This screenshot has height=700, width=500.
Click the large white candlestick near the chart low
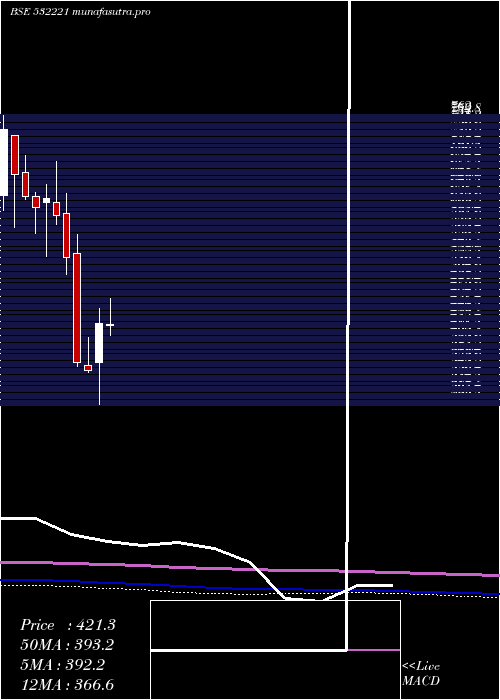click(99, 343)
